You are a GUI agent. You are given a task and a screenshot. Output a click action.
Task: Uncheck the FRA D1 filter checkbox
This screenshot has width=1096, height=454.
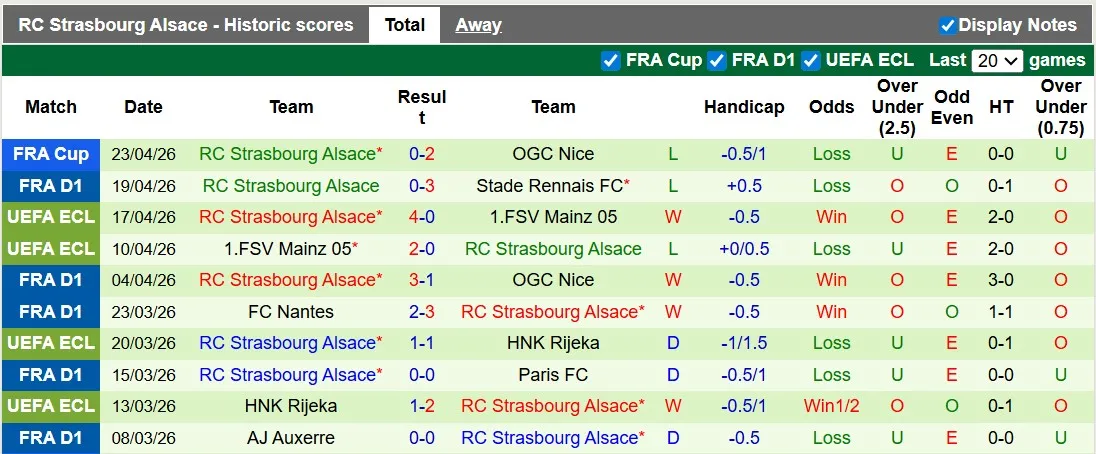[717, 61]
